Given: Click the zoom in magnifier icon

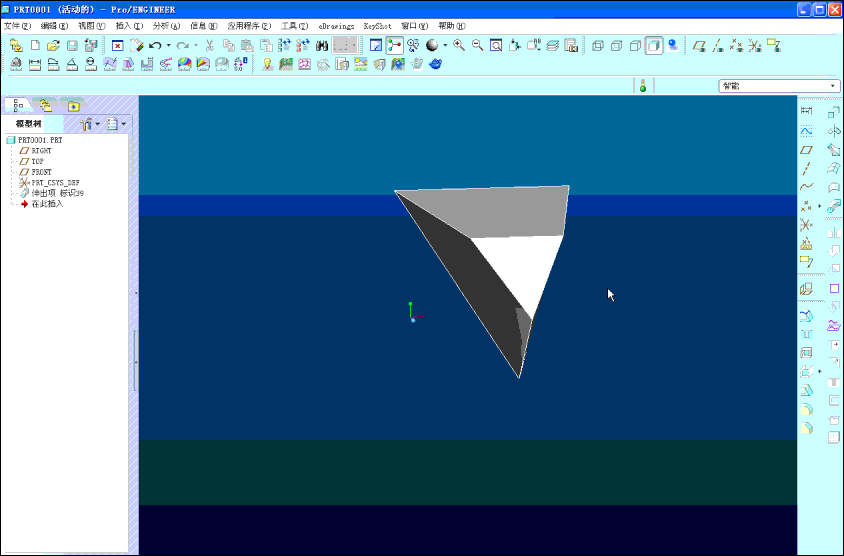Looking at the screenshot, I should 459,45.
